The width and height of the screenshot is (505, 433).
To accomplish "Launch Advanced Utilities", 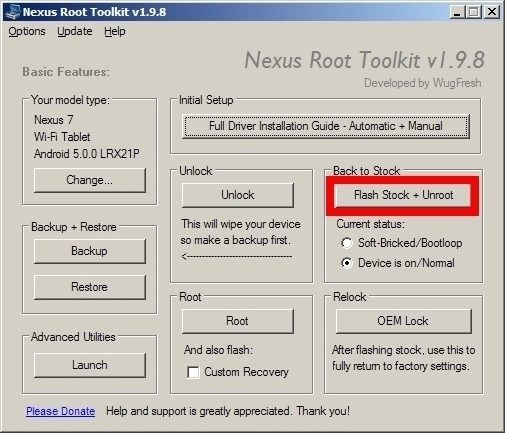I will (90, 365).
